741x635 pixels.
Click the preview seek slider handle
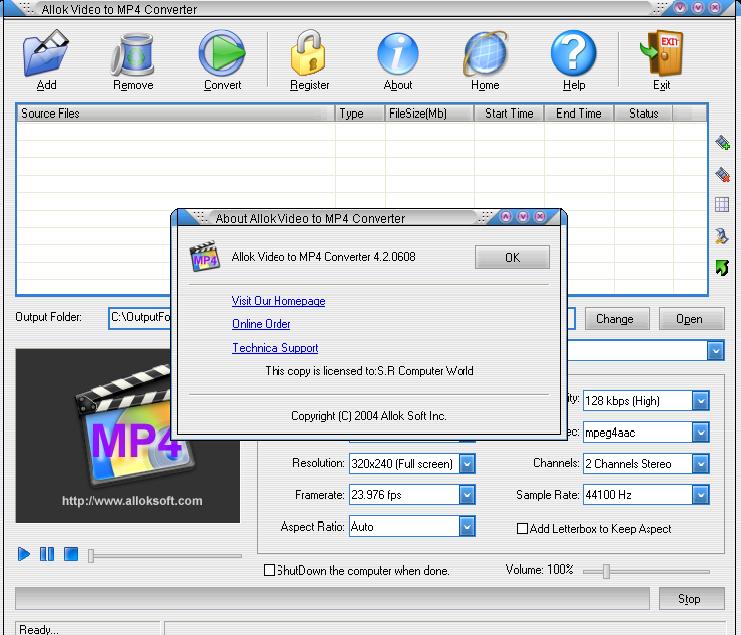[91, 555]
